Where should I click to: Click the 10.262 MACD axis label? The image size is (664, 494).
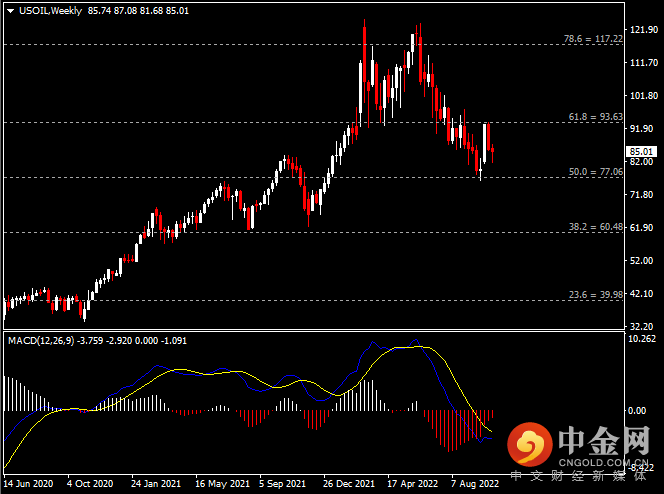(x=641, y=339)
